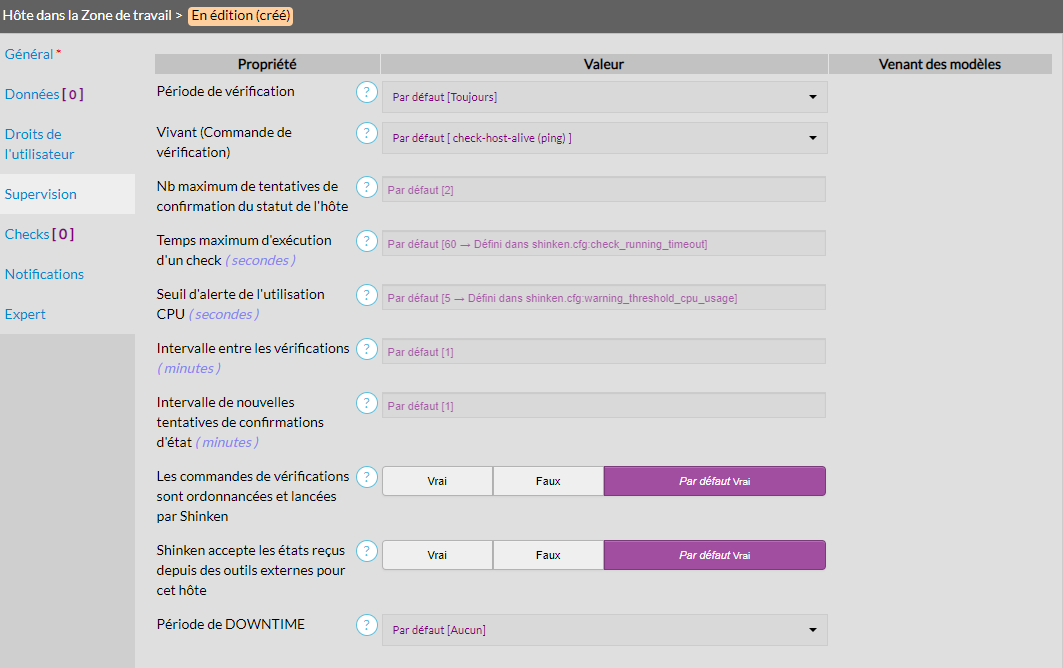The width and height of the screenshot is (1063, 668).
Task: Open help for Seuil d'alerte CPU
Action: click(367, 295)
